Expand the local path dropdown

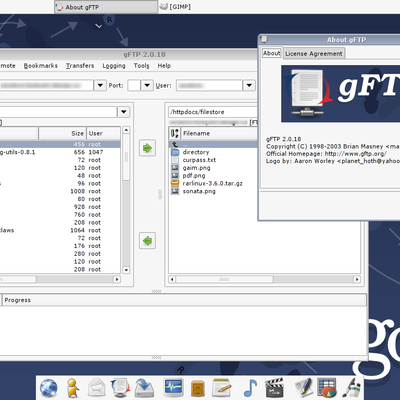(x=124, y=112)
